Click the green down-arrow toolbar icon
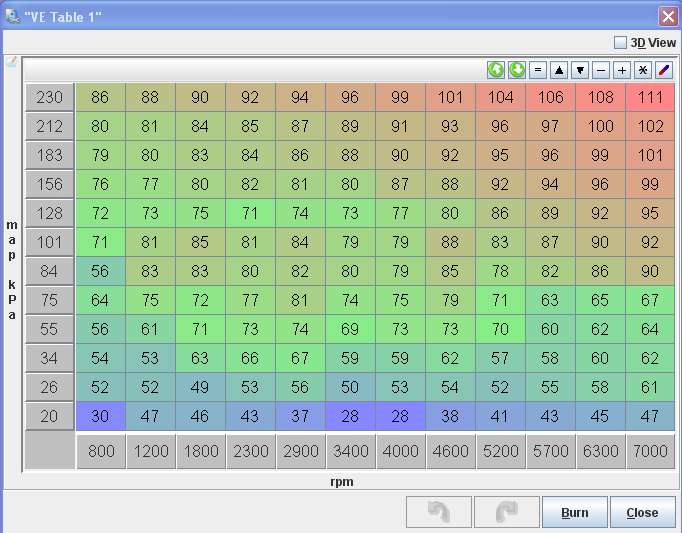Image resolution: width=682 pixels, height=533 pixels. (517, 70)
